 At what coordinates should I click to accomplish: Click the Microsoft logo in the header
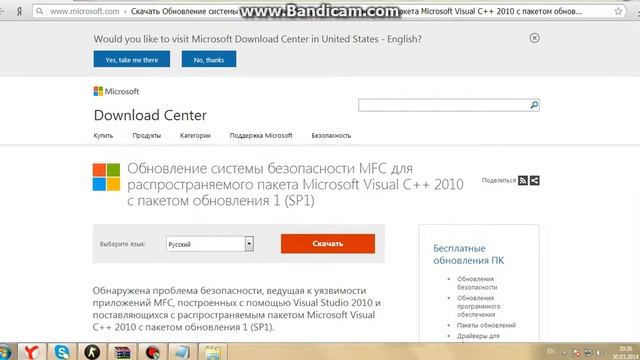116,91
